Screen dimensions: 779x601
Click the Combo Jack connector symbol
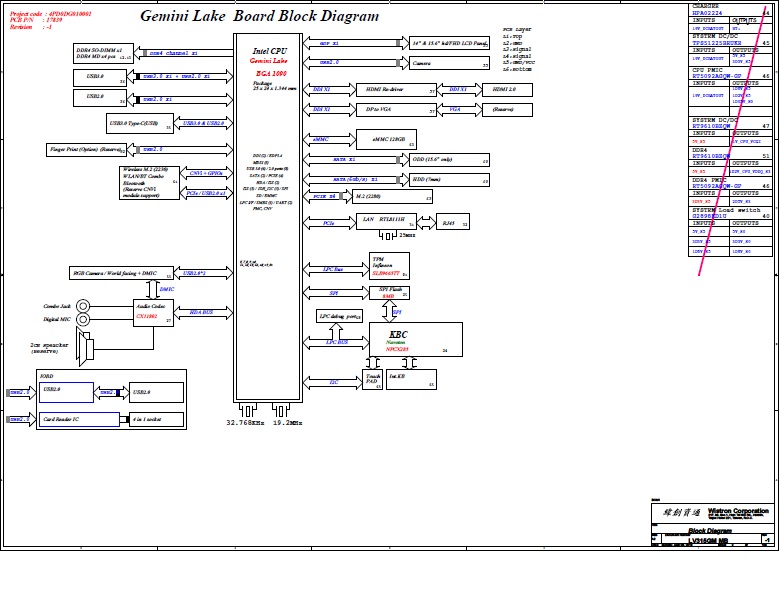point(84,306)
